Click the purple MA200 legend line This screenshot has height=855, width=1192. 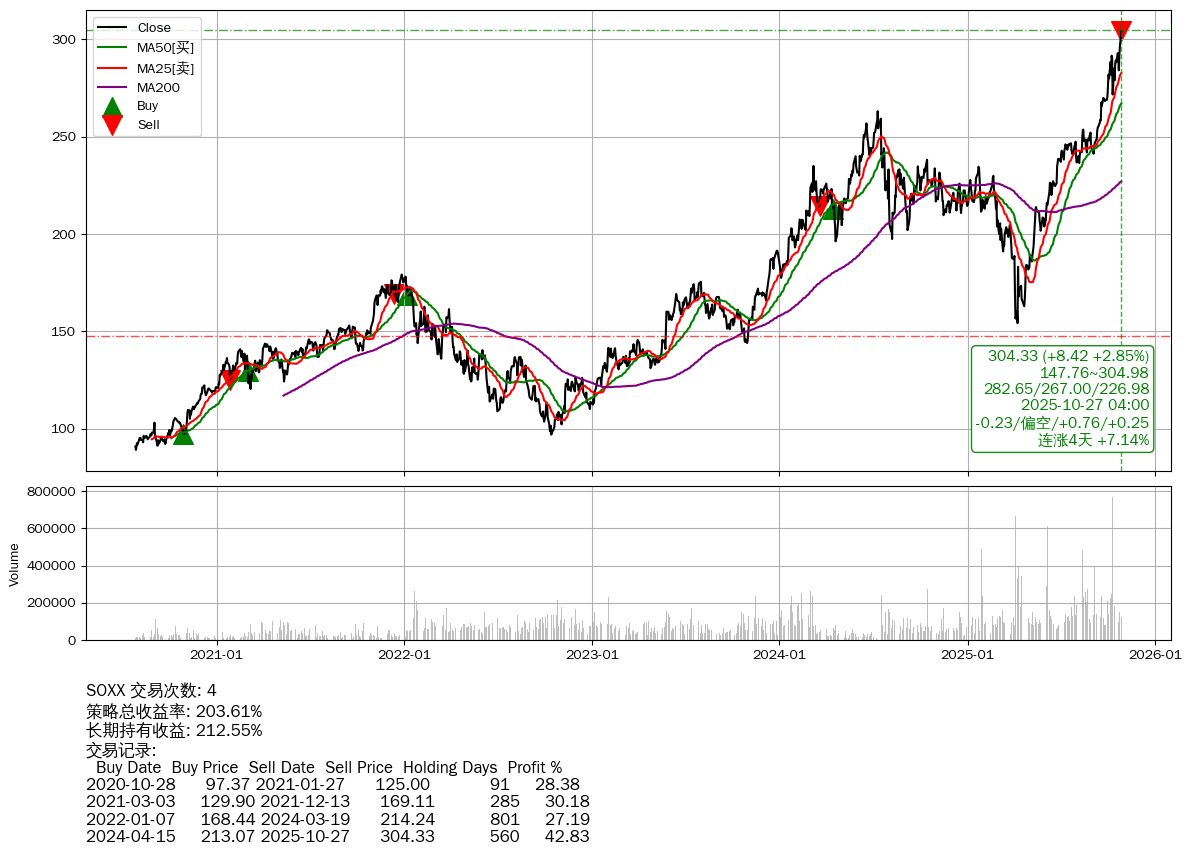[112, 87]
